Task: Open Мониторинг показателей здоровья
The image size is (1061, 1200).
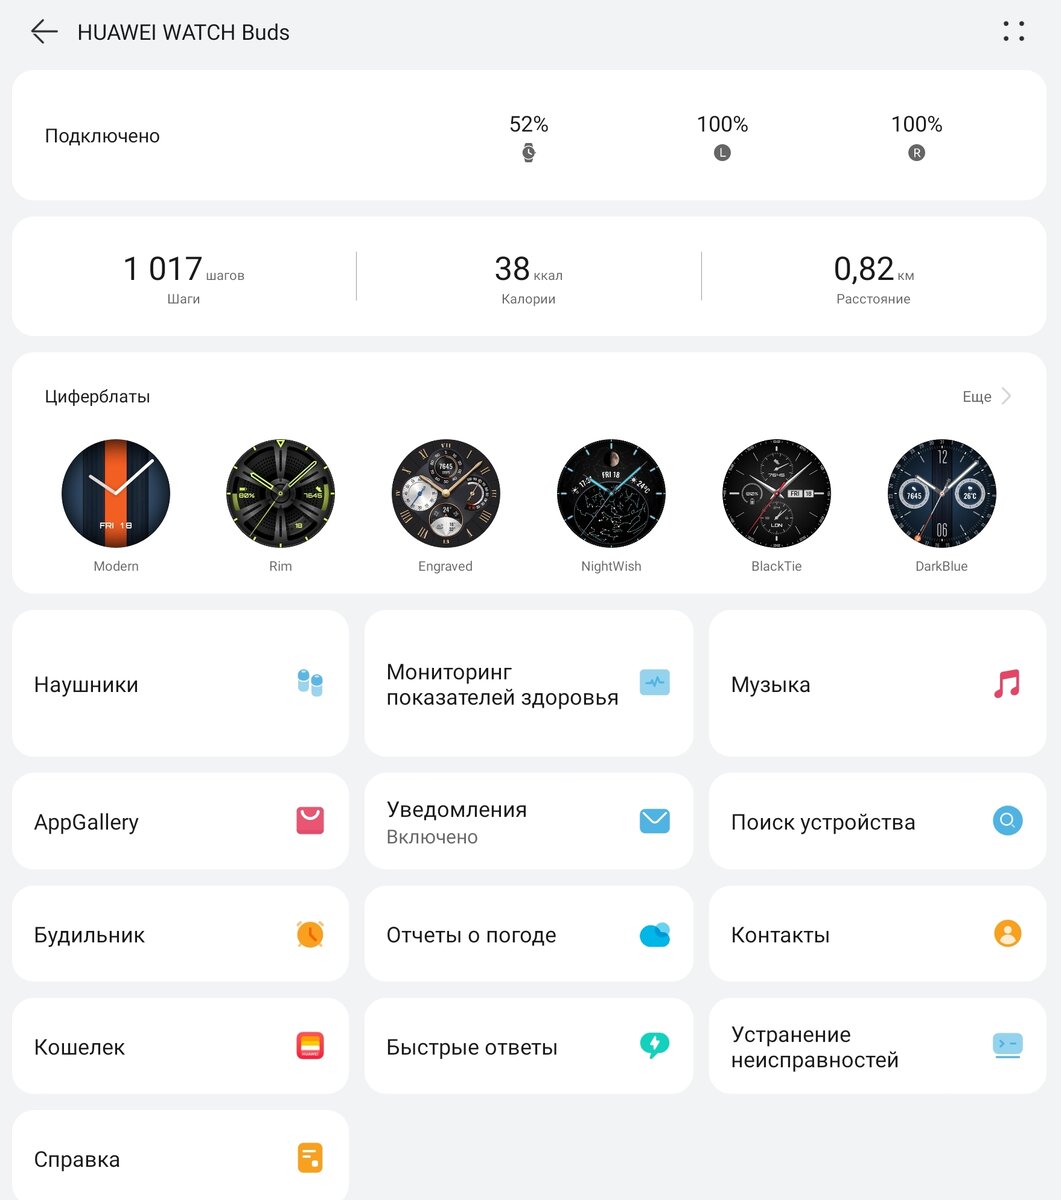Action: pos(529,684)
